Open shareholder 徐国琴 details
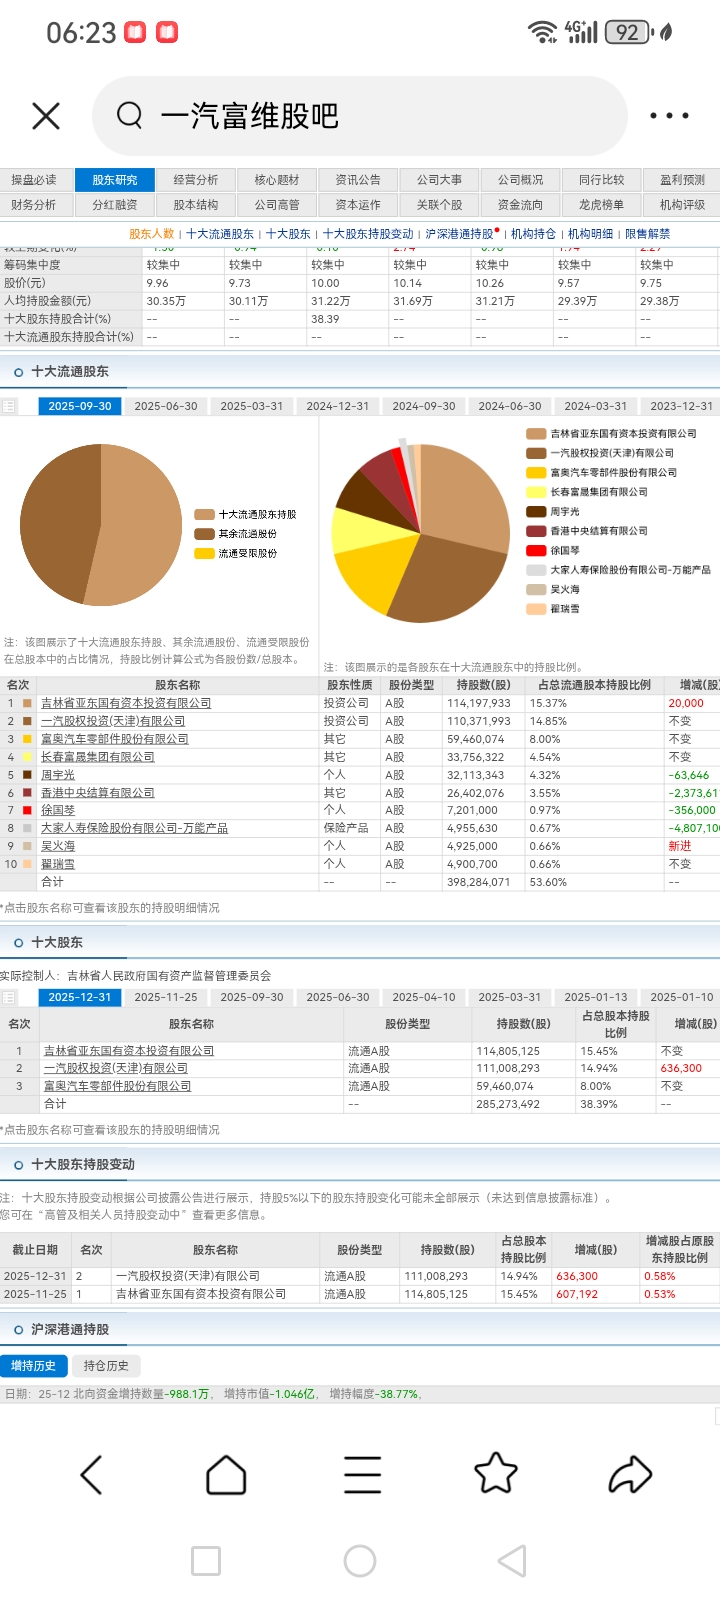720x1600 pixels. (58, 810)
